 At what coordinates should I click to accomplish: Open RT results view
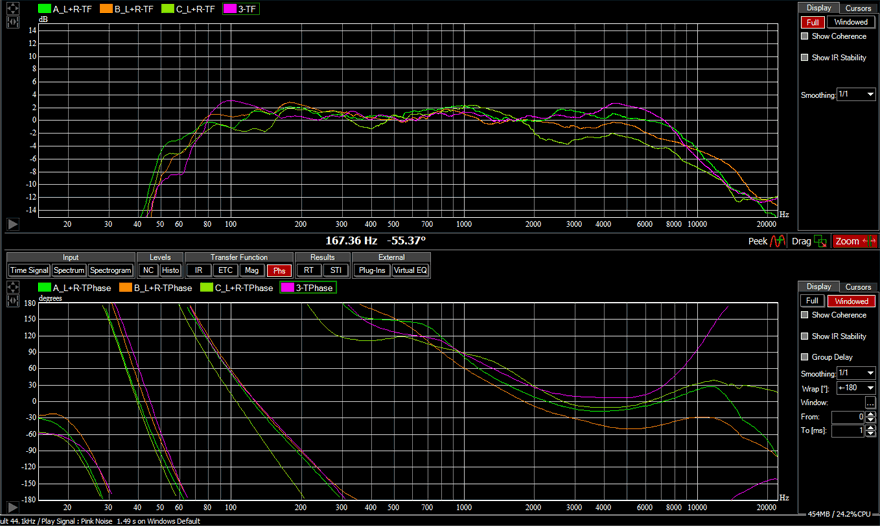pos(309,271)
